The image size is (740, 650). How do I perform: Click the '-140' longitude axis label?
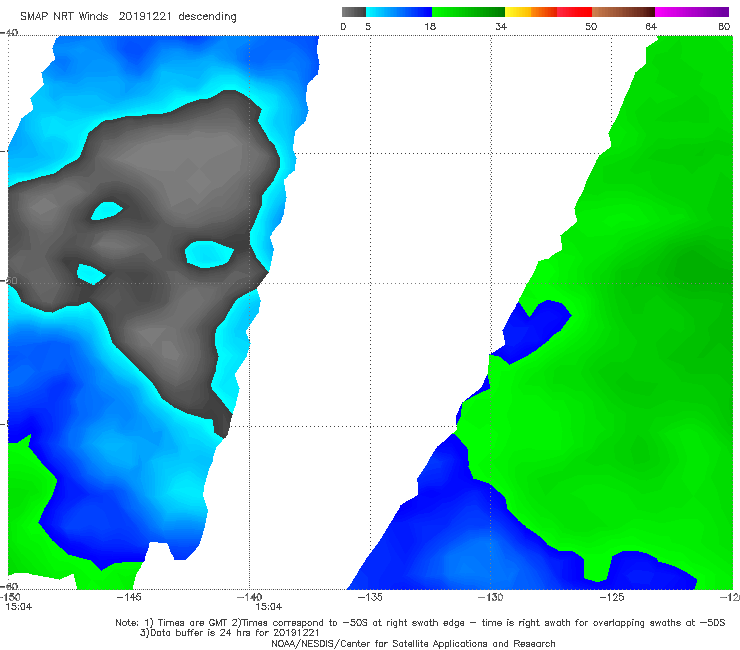(x=249, y=597)
